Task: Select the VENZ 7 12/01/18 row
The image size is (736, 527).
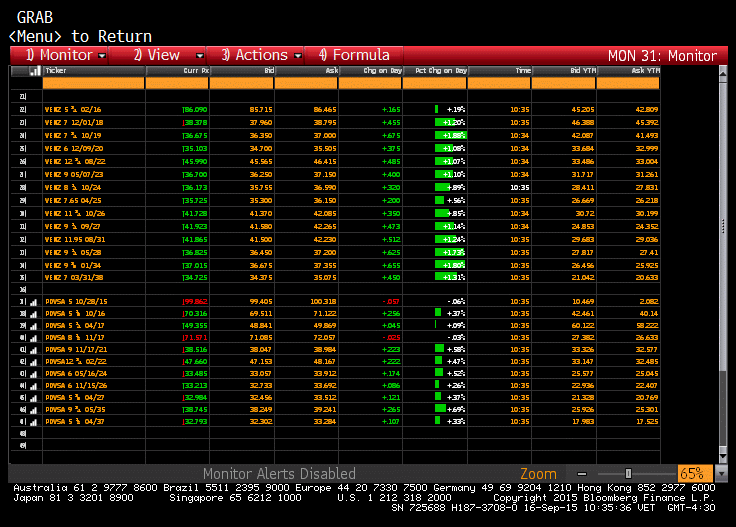Action: 335,122
